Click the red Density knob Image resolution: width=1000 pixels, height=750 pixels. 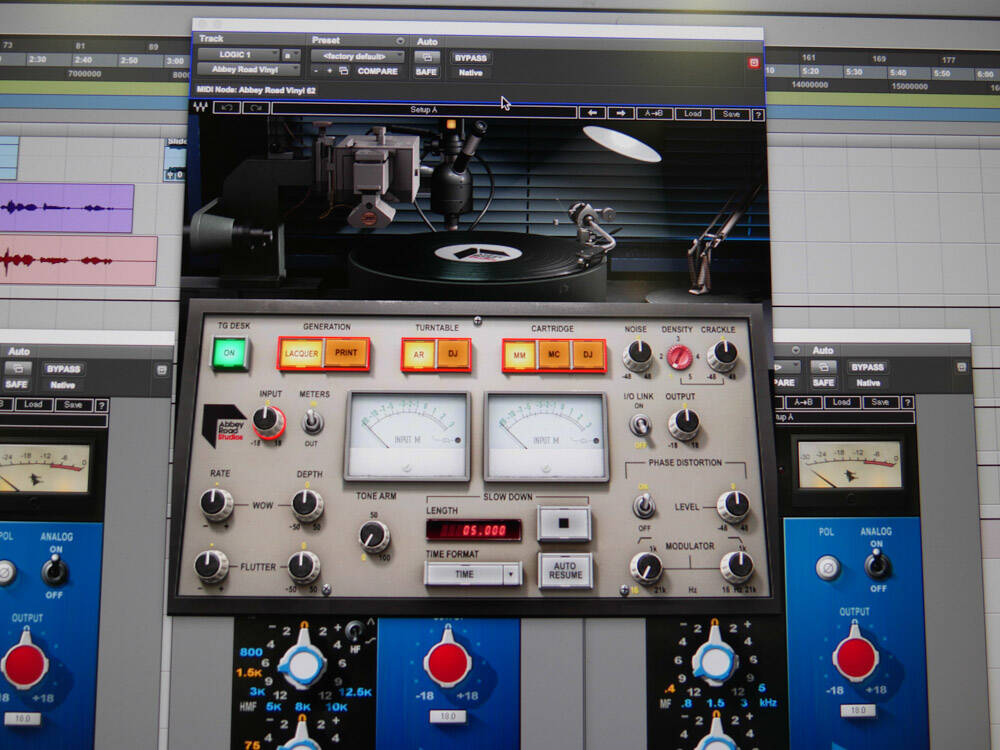679,357
